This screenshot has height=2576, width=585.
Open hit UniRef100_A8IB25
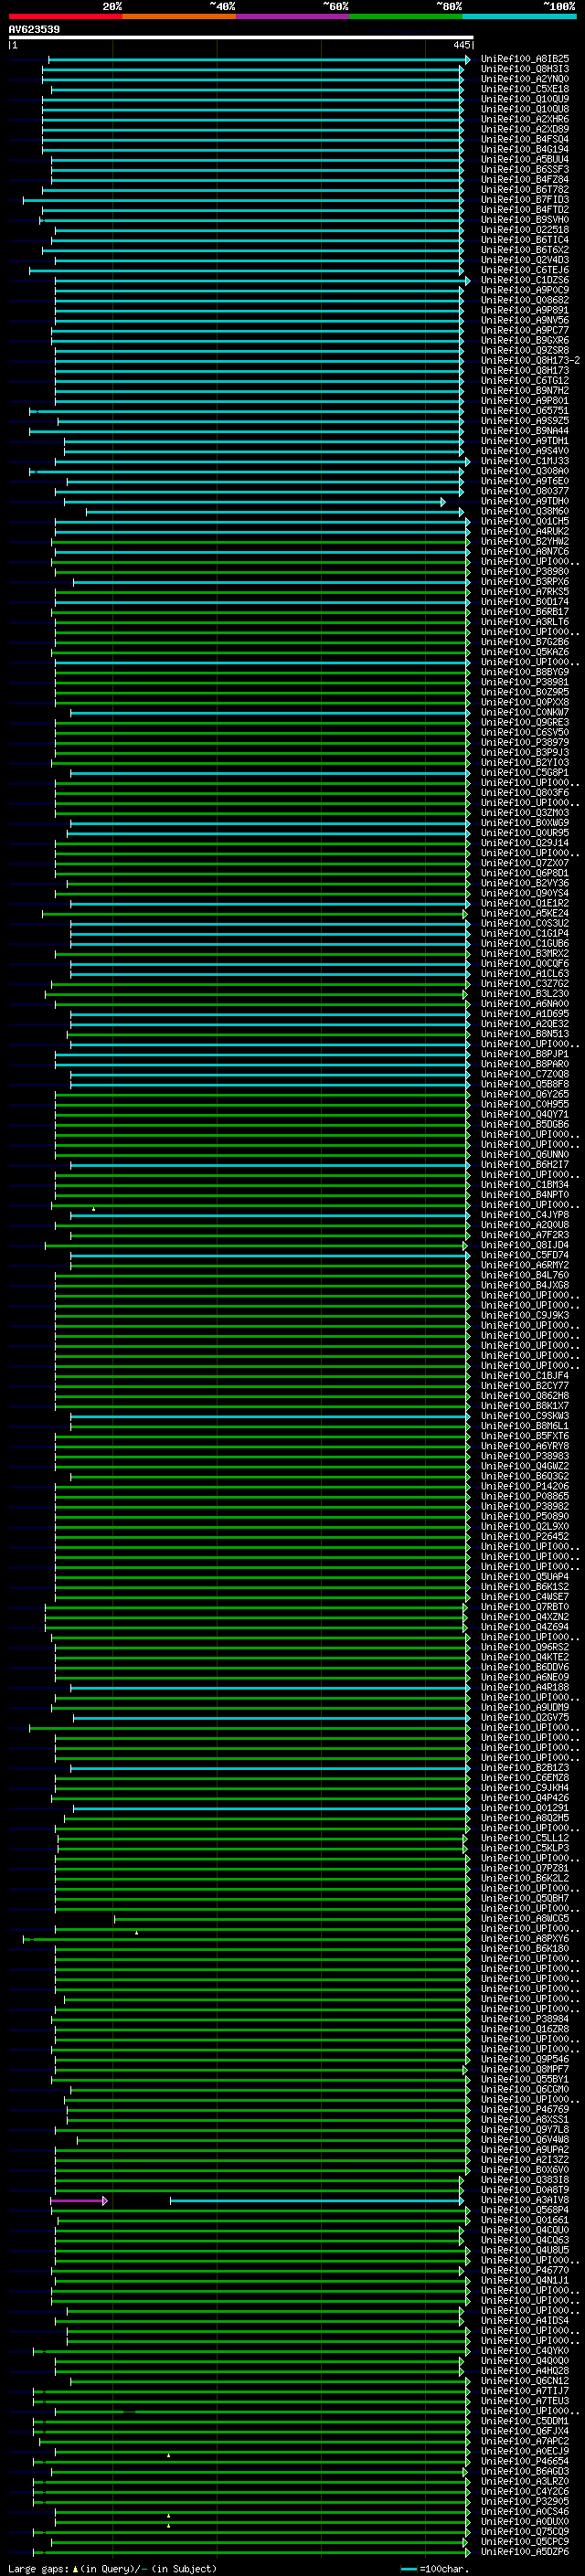pyautogui.click(x=524, y=59)
